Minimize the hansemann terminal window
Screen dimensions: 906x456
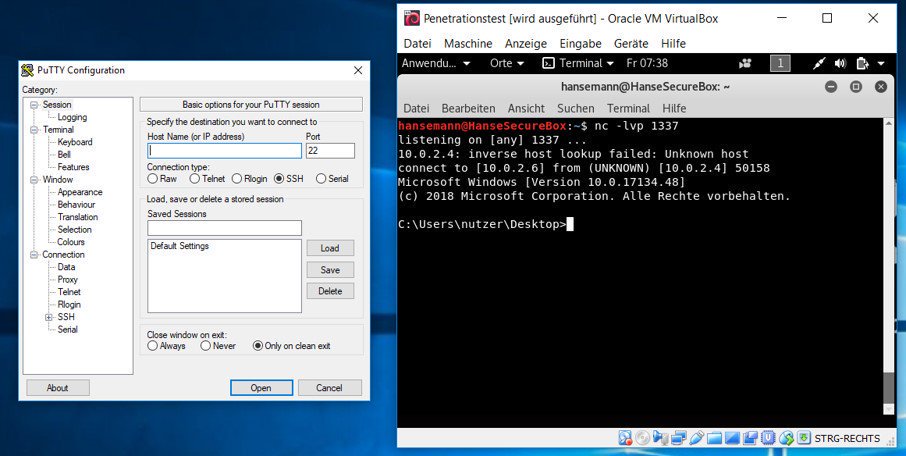[x=831, y=87]
